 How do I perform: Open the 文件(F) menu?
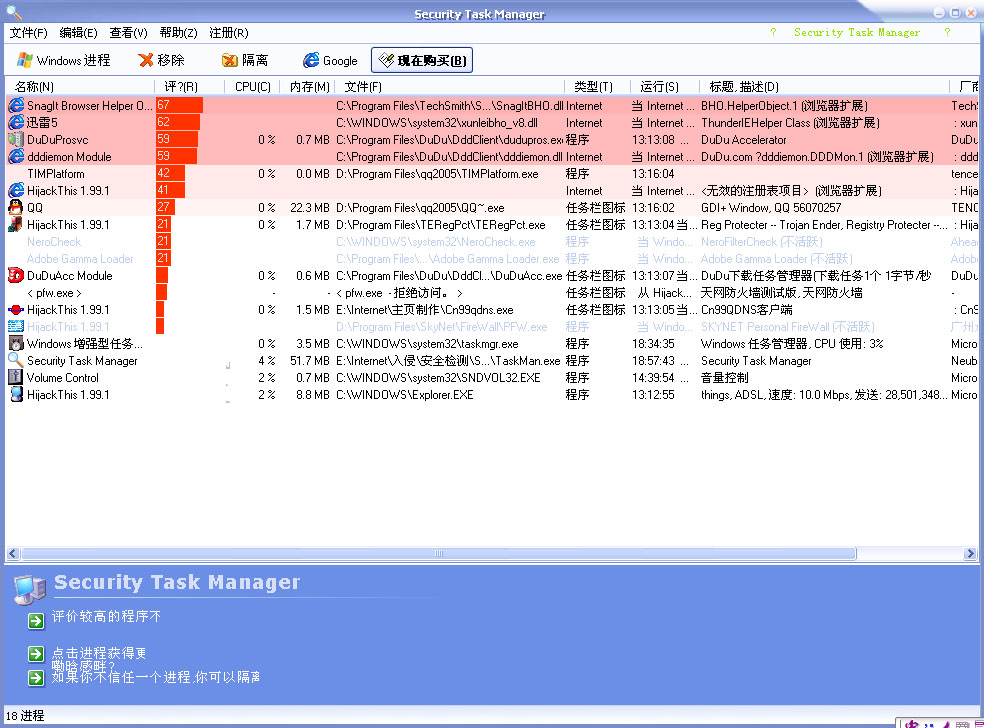28,33
